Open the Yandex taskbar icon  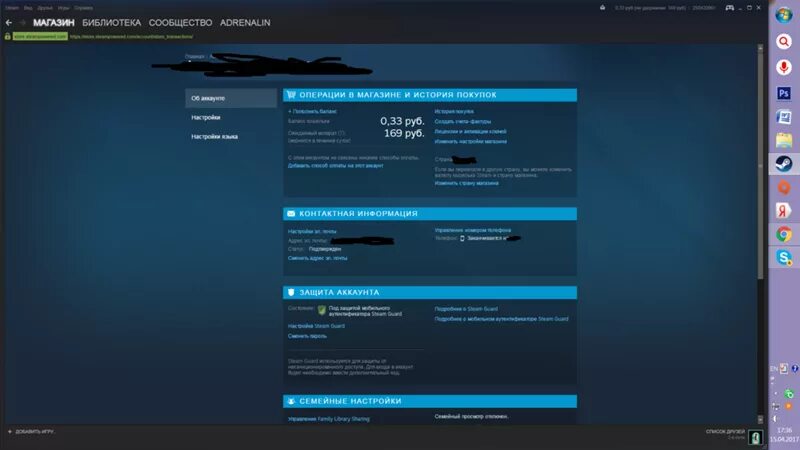tap(784, 211)
